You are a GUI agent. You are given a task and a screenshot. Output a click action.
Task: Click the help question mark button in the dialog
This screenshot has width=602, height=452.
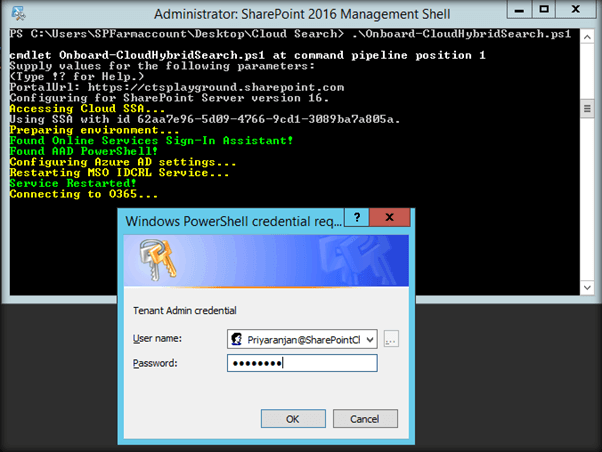point(357,217)
